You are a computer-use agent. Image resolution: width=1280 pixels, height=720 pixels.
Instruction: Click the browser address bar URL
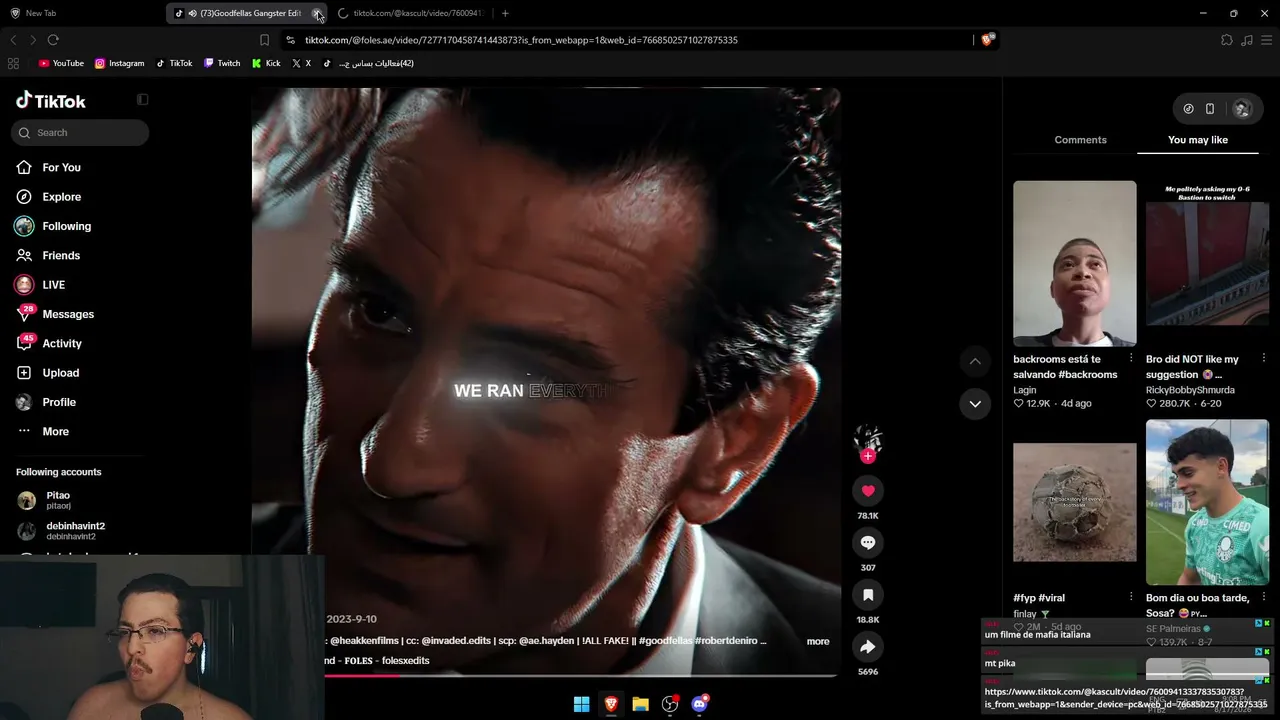pyautogui.click(x=521, y=40)
